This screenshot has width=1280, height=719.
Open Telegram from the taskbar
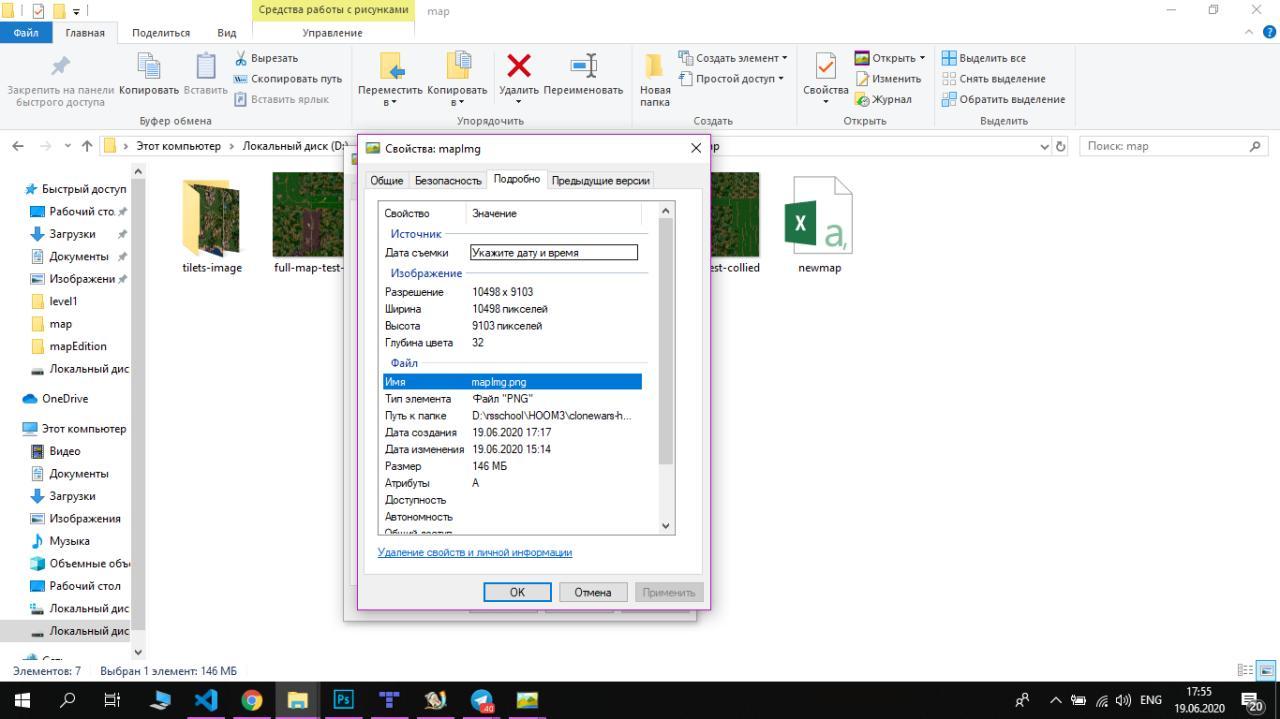point(481,700)
